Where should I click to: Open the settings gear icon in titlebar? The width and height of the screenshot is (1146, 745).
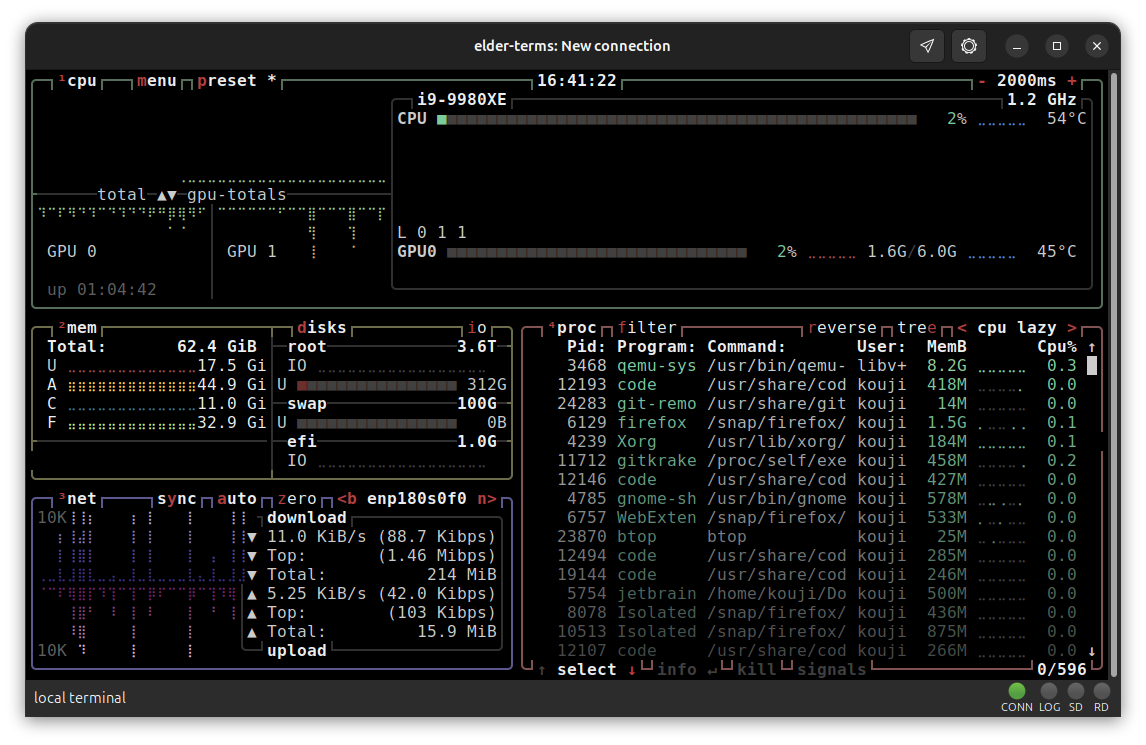click(x=968, y=46)
